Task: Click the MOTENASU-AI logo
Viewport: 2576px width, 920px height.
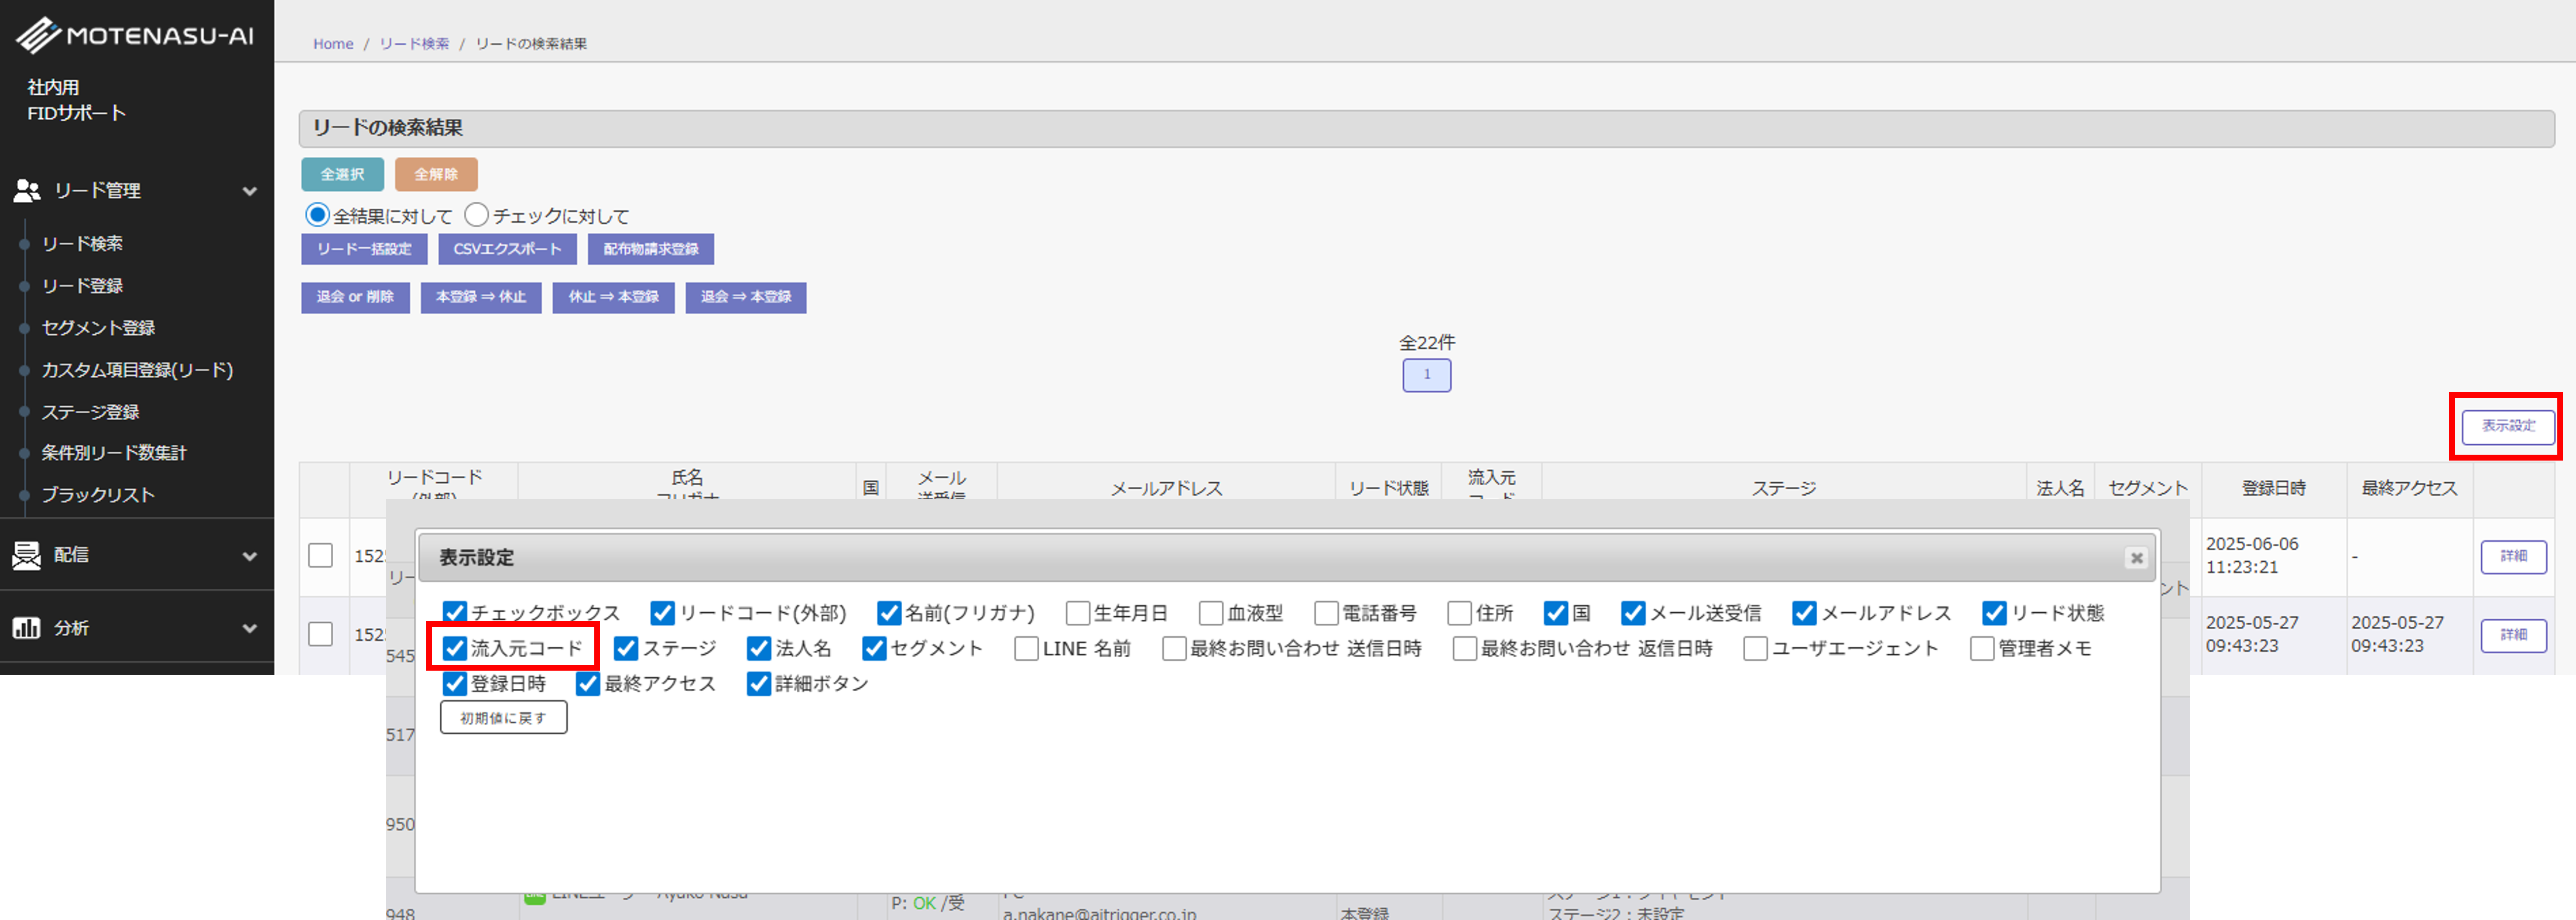Action: [135, 36]
